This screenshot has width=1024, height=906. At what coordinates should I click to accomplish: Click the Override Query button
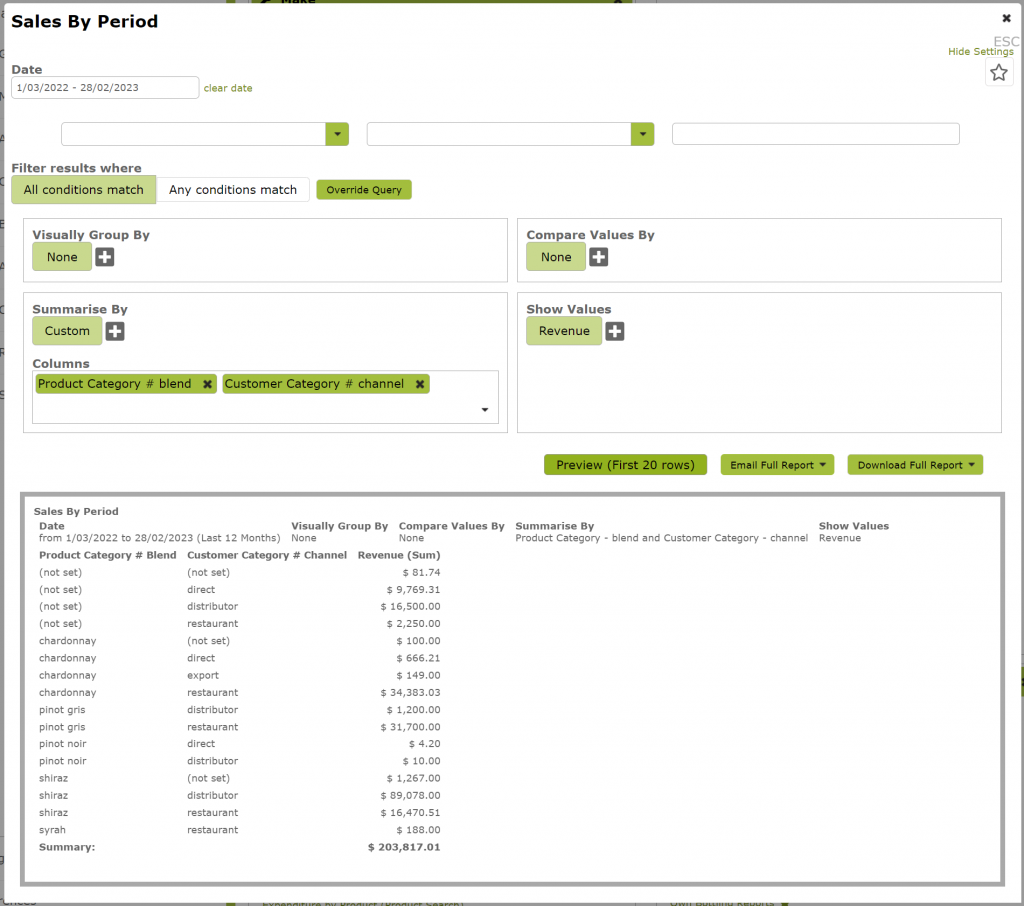coord(364,190)
